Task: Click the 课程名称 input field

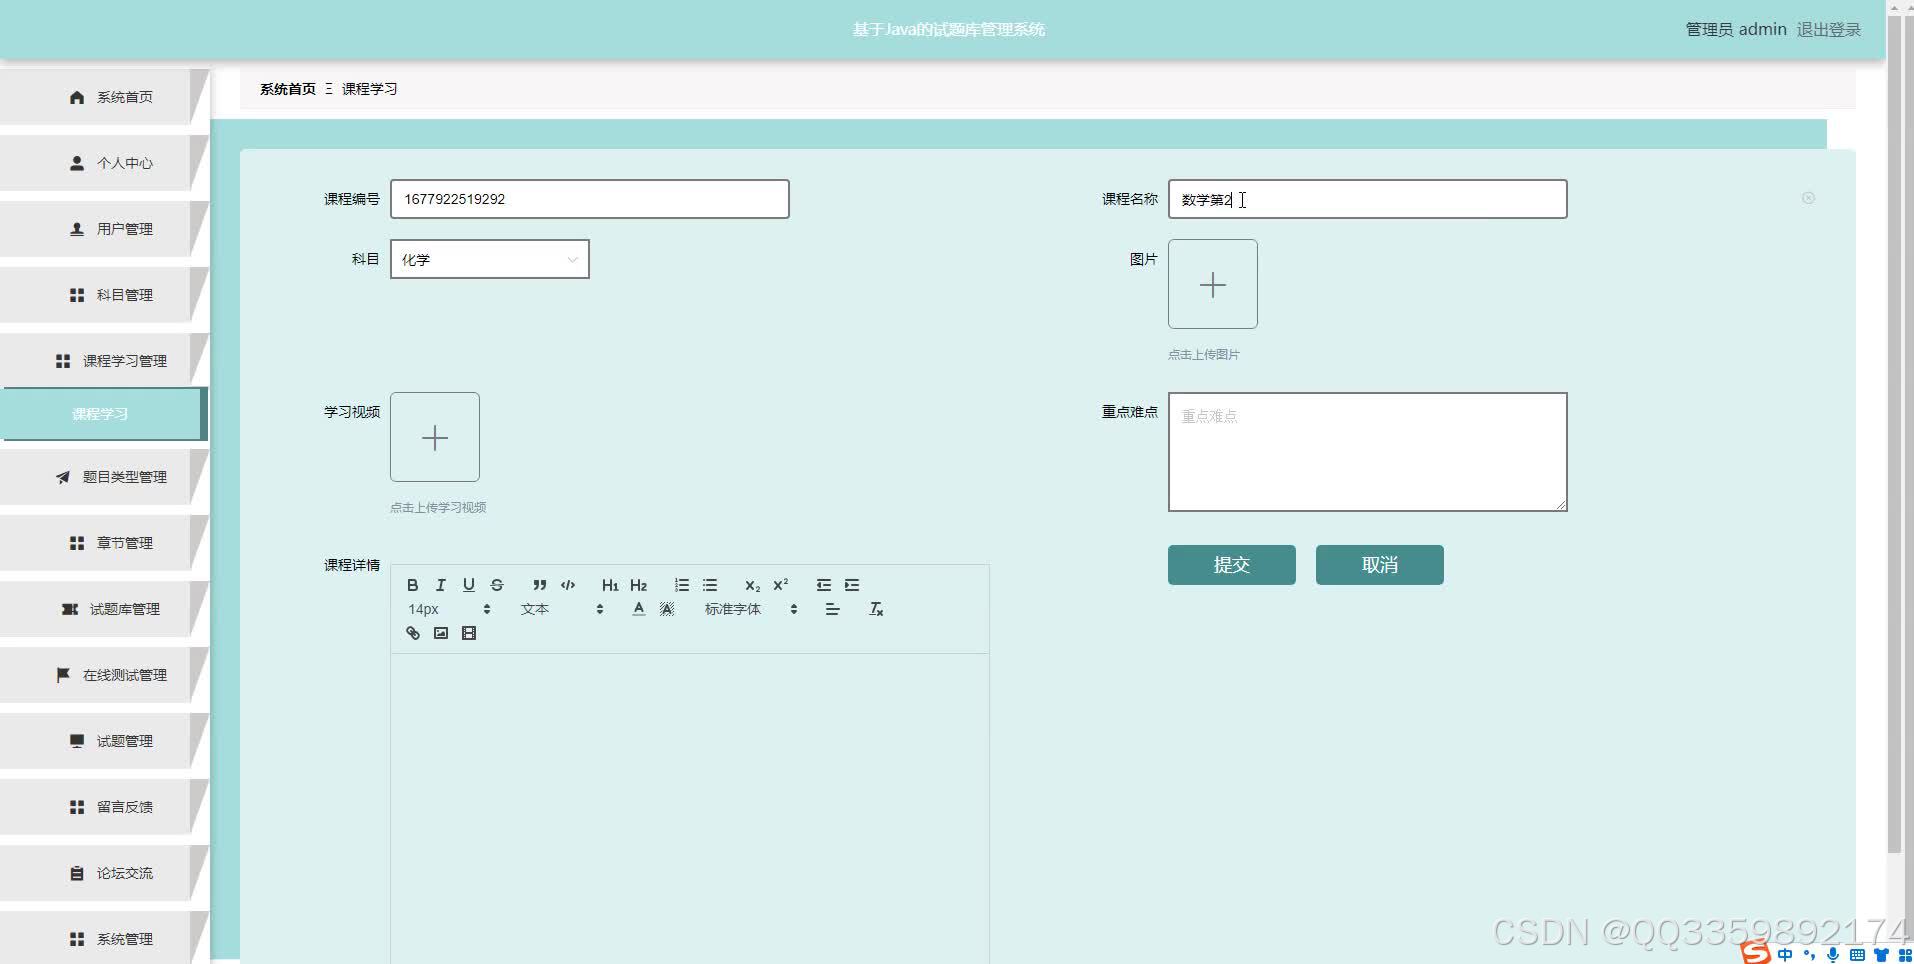Action: [1367, 199]
